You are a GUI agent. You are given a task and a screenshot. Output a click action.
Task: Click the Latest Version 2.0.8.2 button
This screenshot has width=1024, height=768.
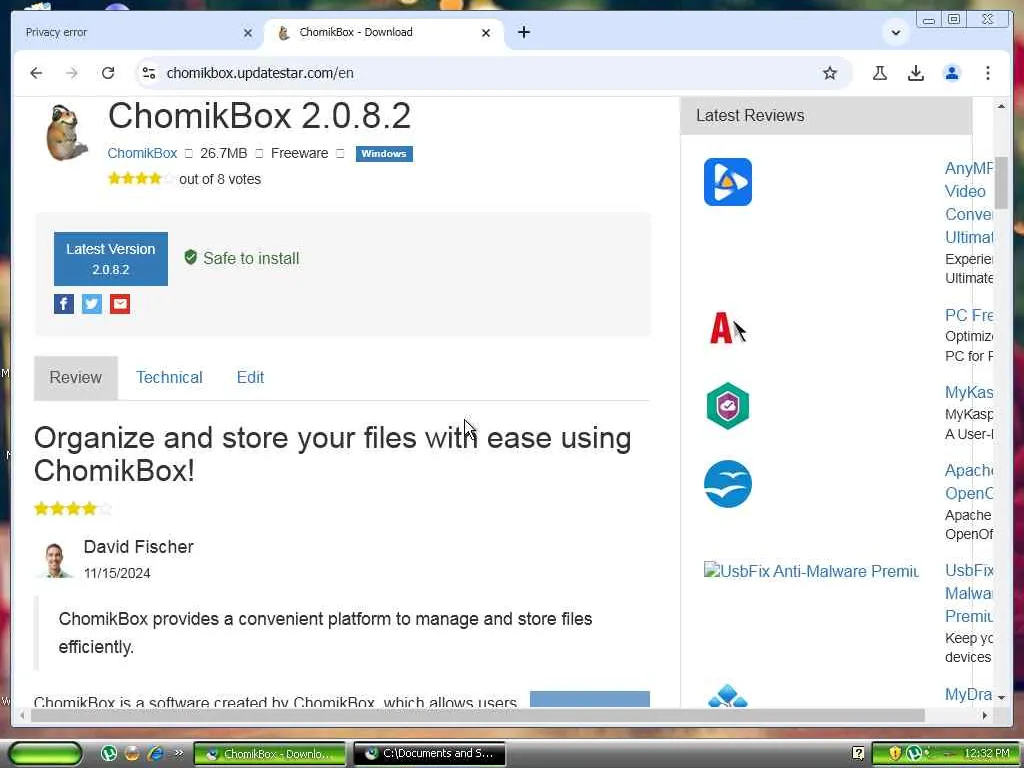point(110,259)
